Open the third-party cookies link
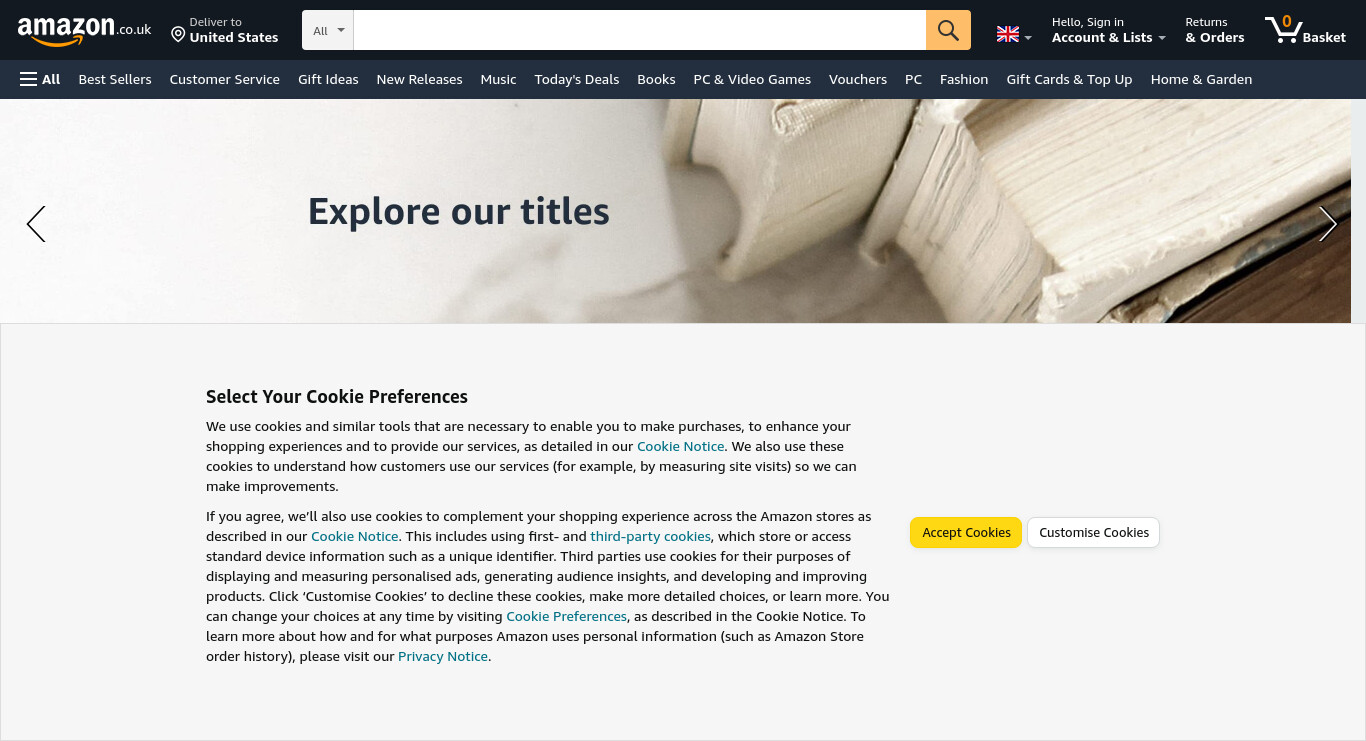This screenshot has width=1366, height=741. pos(650,536)
